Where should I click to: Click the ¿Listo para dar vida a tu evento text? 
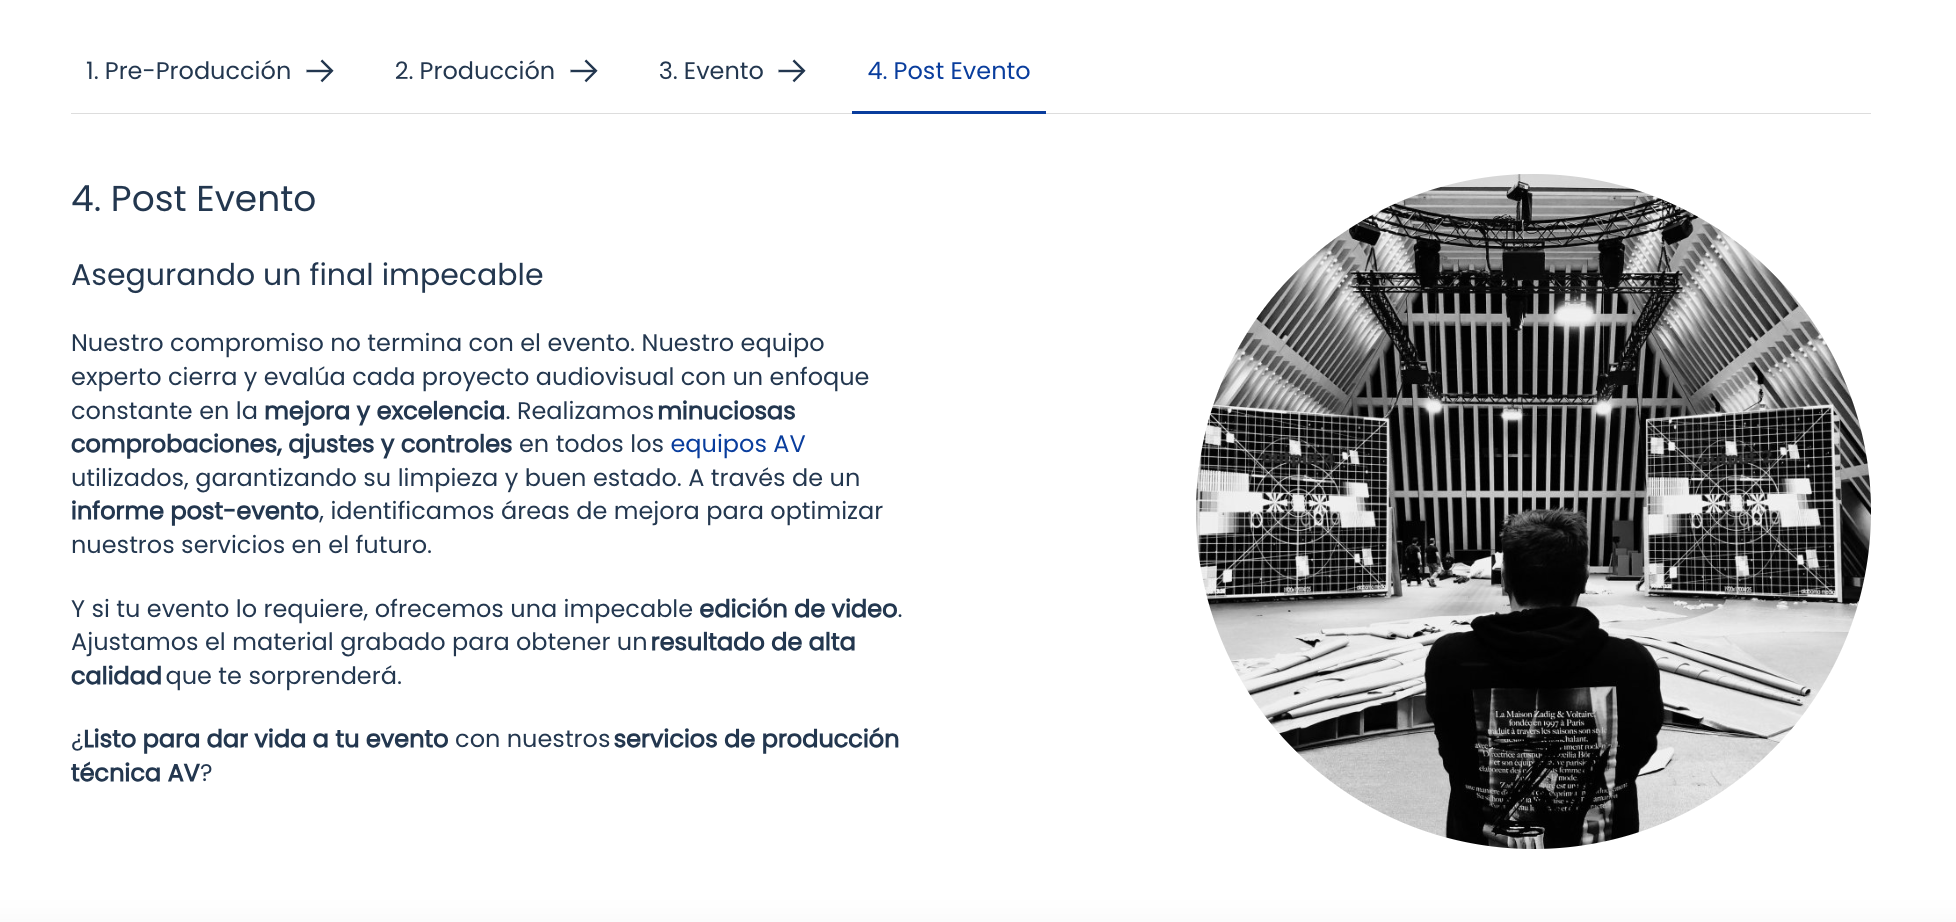(x=260, y=739)
